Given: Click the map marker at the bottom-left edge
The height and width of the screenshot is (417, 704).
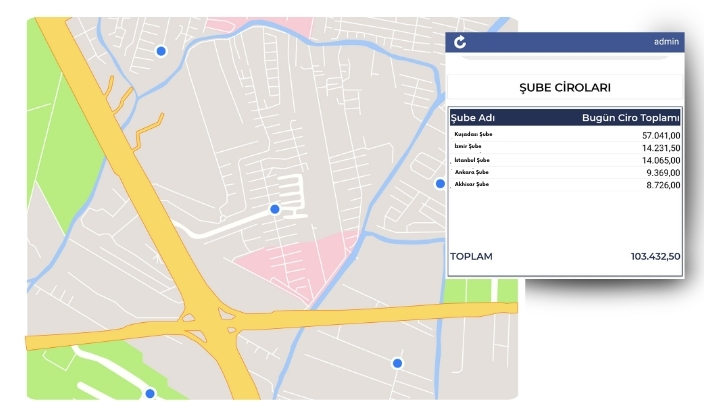Looking at the screenshot, I should [x=150, y=393].
